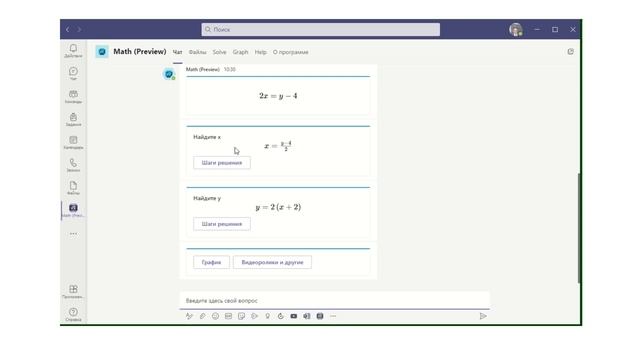The image size is (640, 360).
Task: Click Шаги решения under Найдите x
Action: 222,162
